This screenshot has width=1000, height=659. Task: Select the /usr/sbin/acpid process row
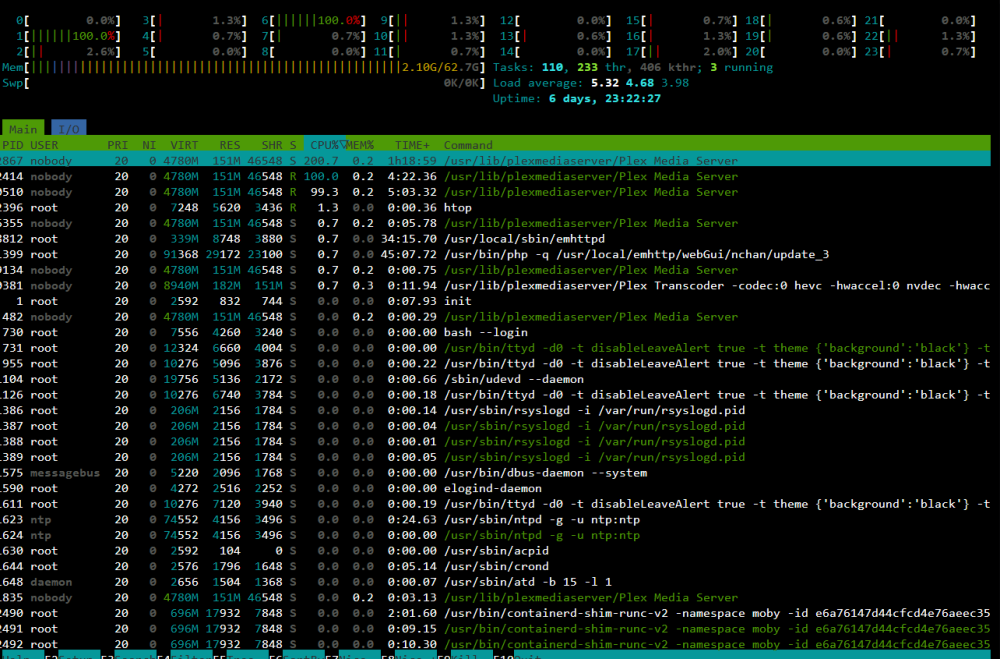[x=496, y=551]
